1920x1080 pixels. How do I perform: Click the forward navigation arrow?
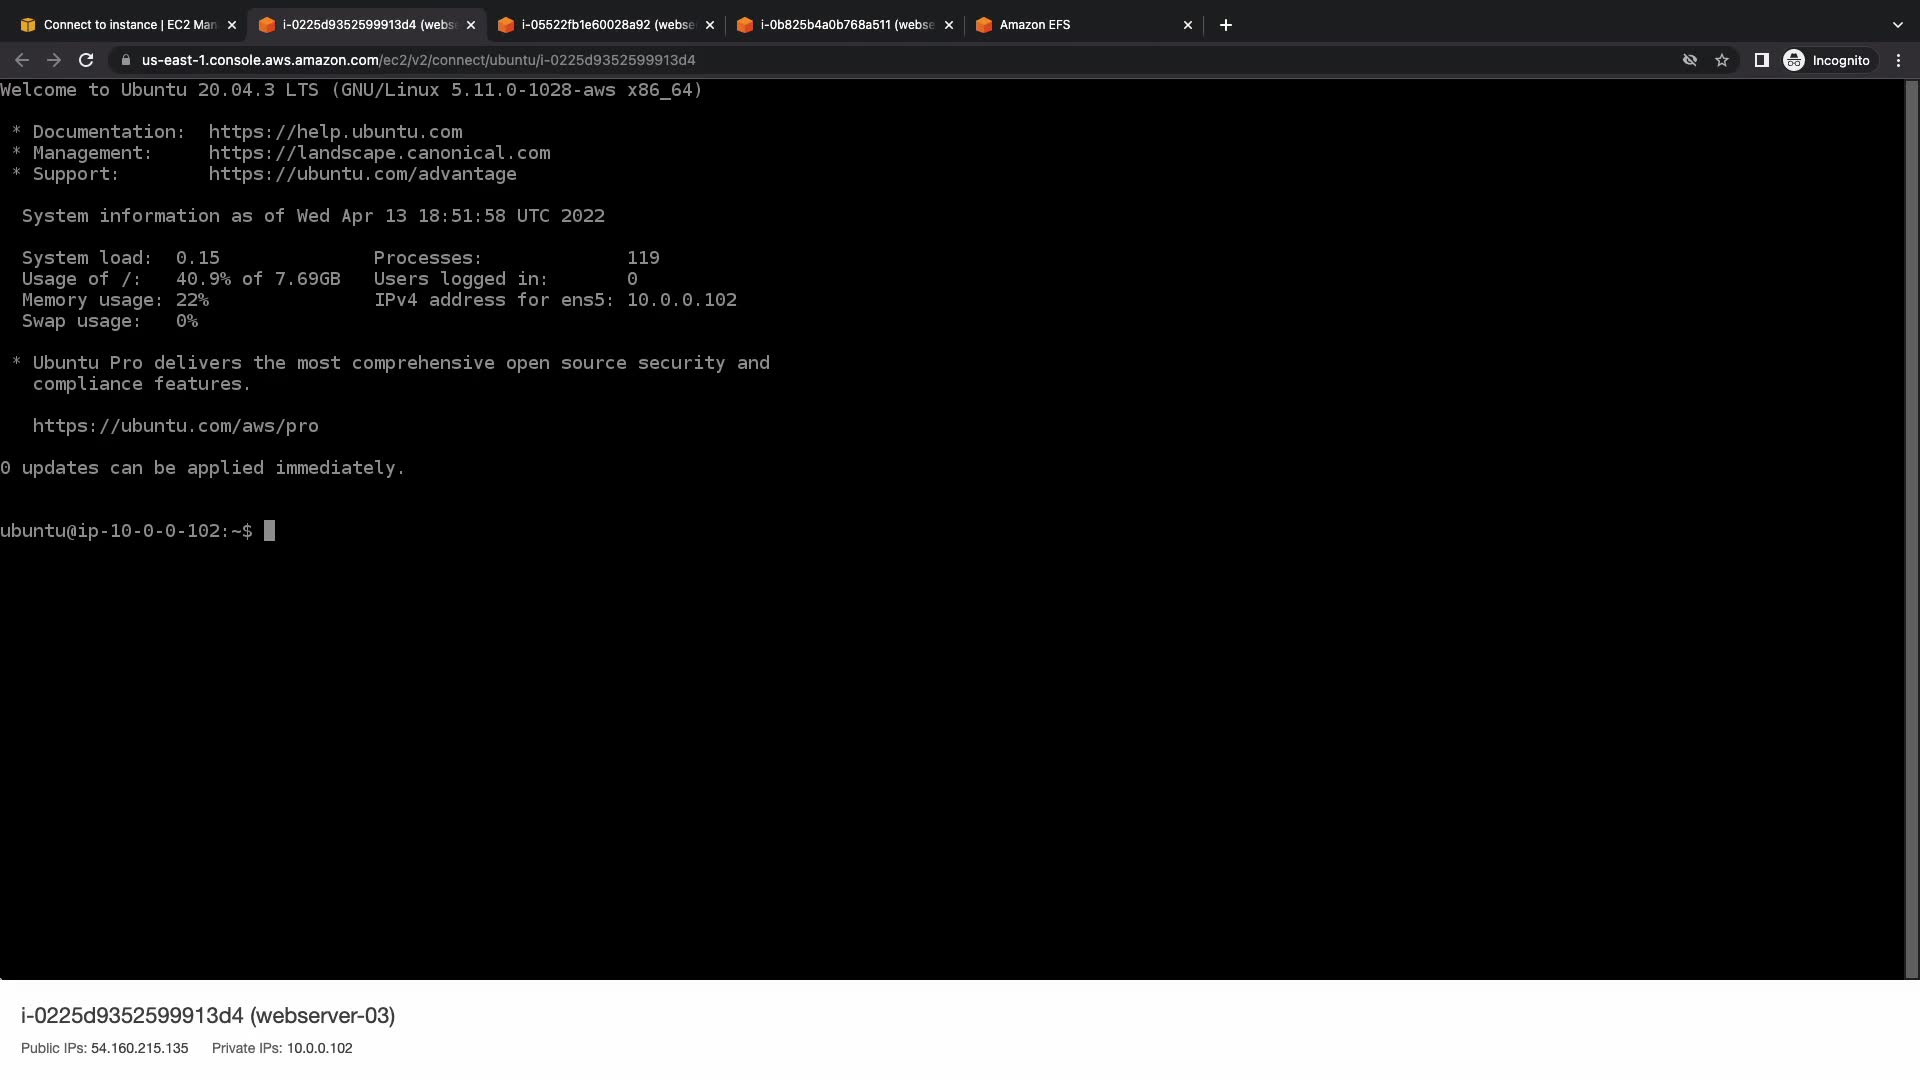(x=54, y=60)
